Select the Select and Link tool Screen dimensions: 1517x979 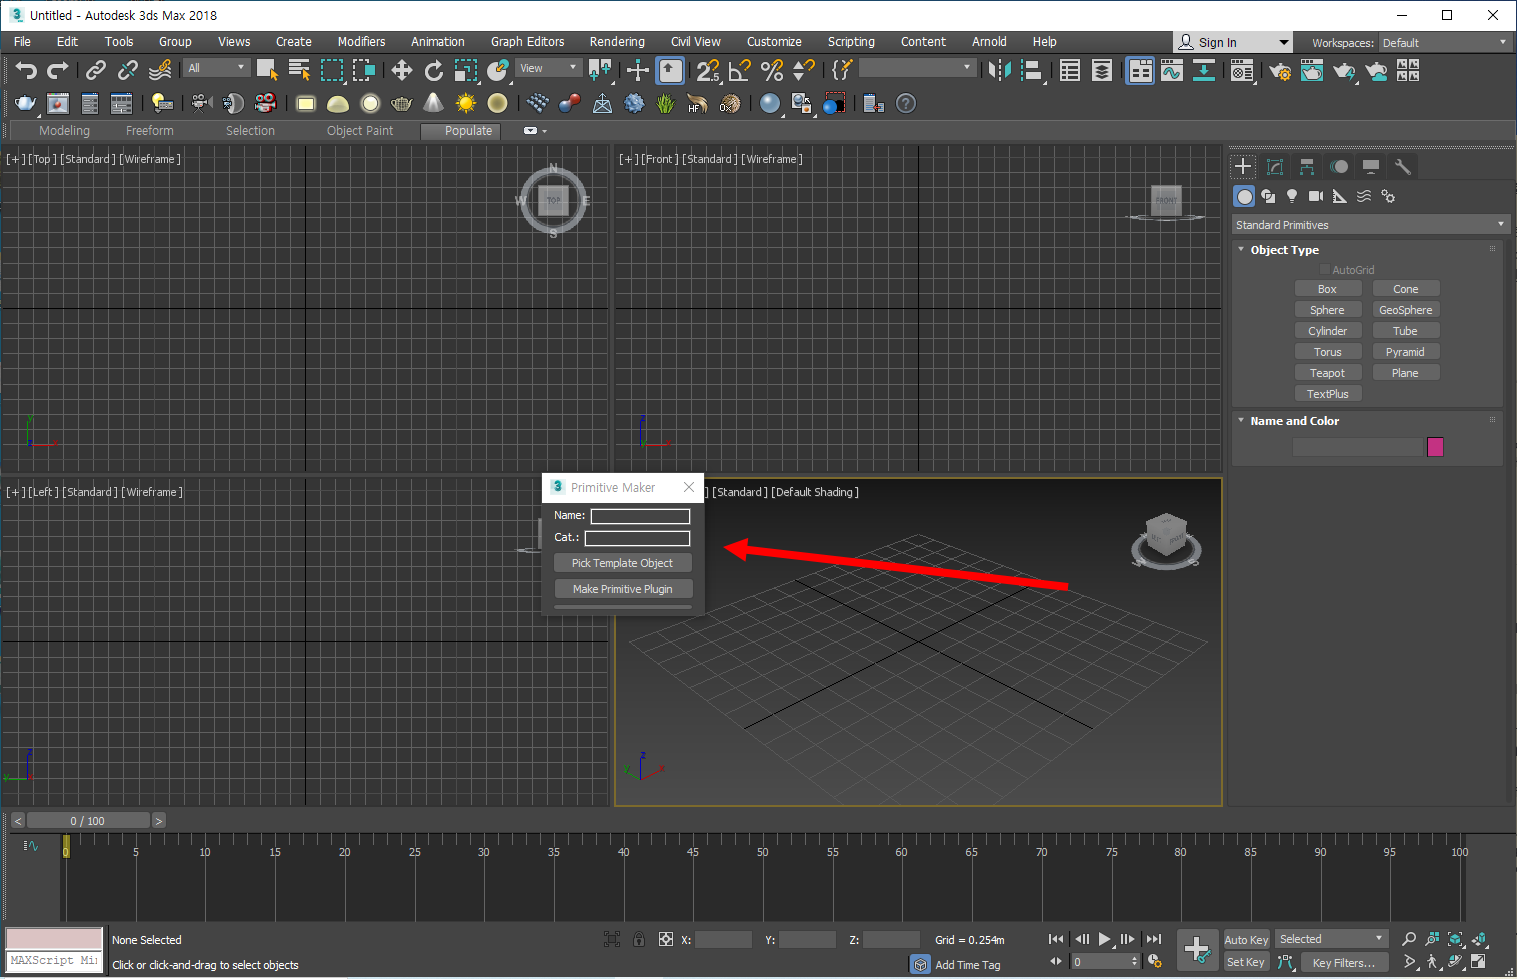tap(96, 70)
